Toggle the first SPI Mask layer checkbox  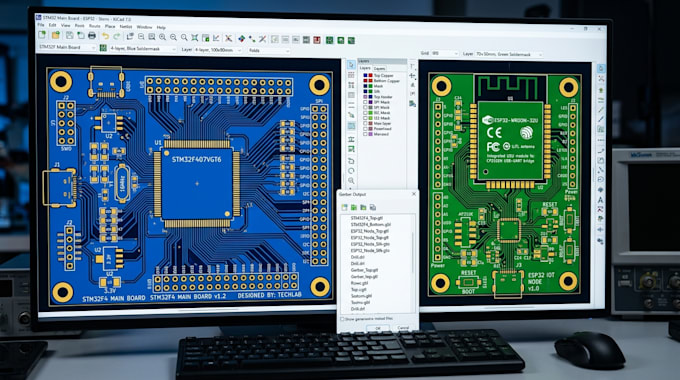[x=365, y=102]
